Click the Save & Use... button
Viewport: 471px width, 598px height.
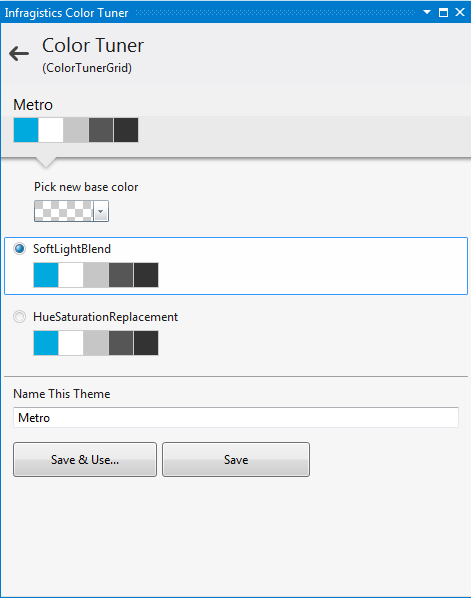pyautogui.click(x=85, y=460)
